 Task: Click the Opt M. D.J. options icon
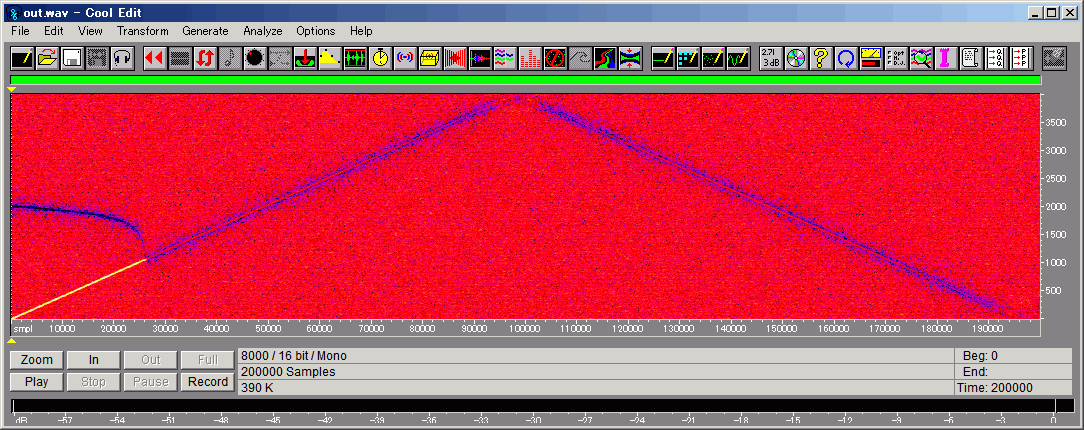896,58
